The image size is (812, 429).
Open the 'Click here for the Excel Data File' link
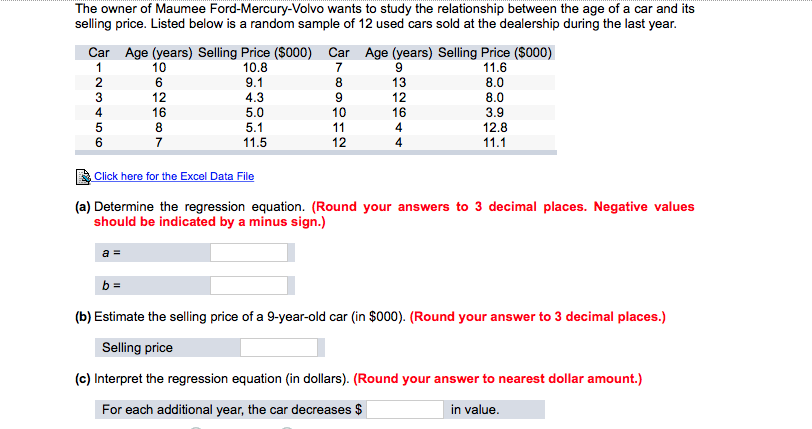tap(174, 176)
